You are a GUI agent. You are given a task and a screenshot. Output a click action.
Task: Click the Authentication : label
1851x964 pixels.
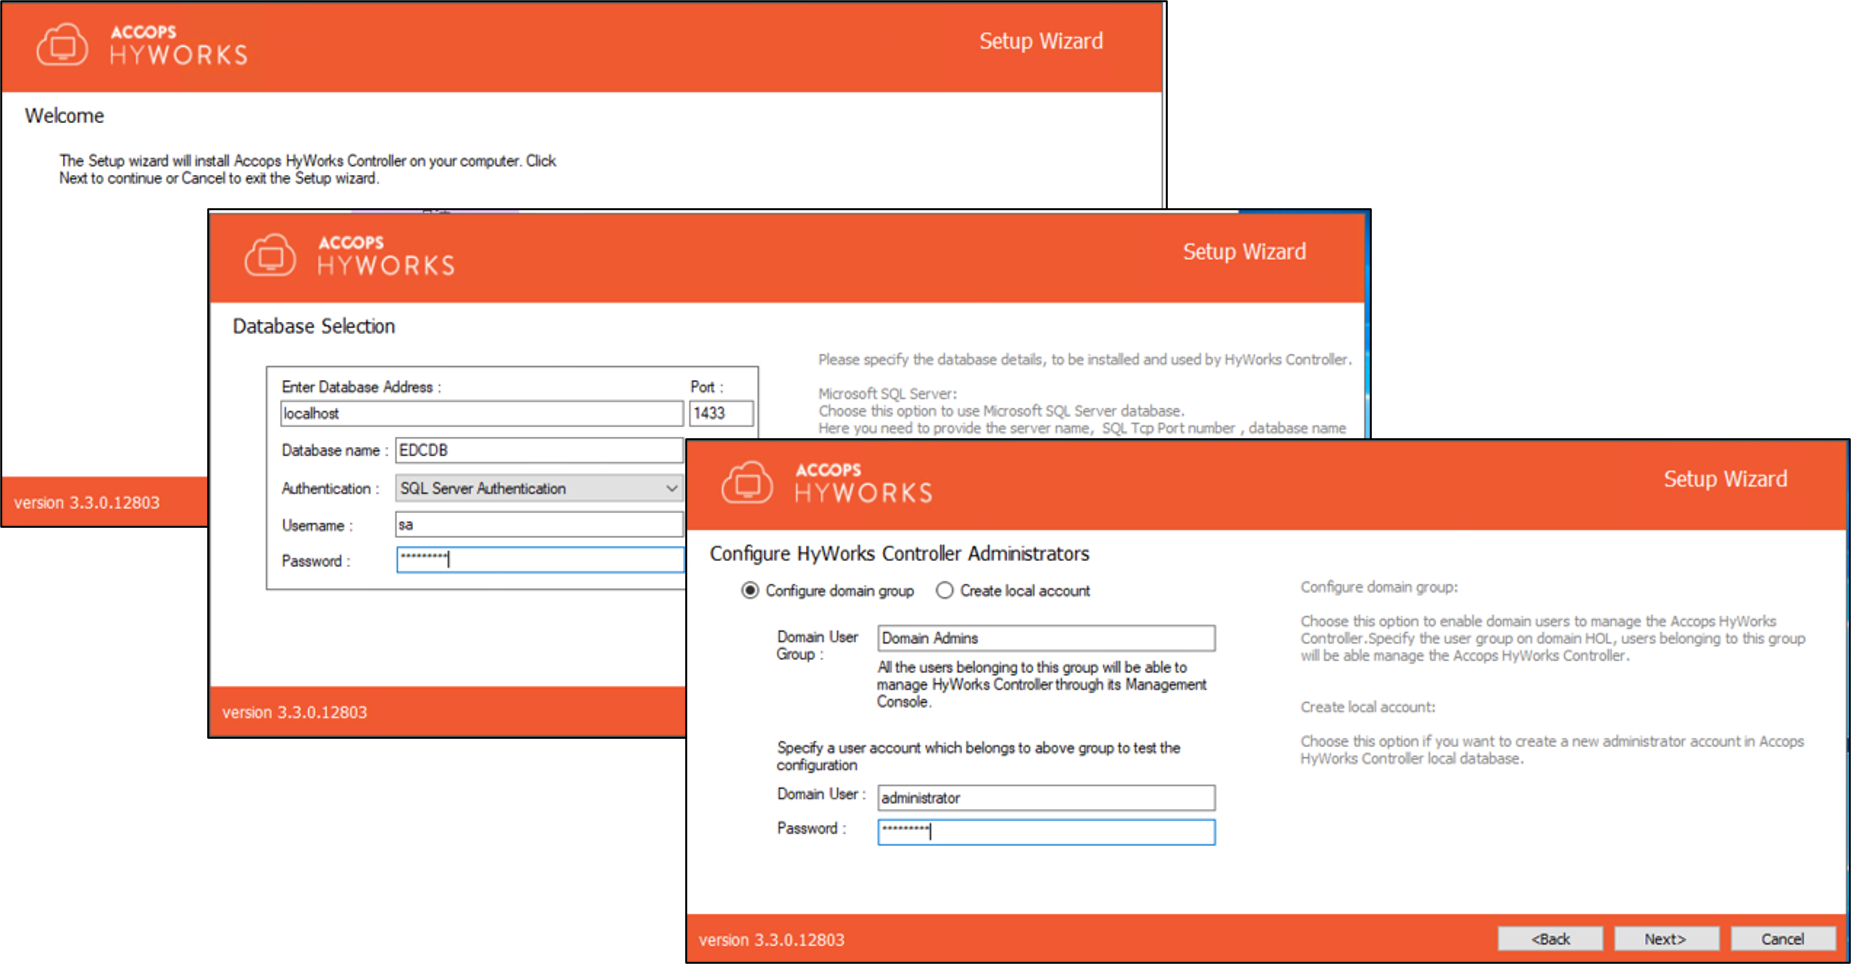[x=330, y=488]
